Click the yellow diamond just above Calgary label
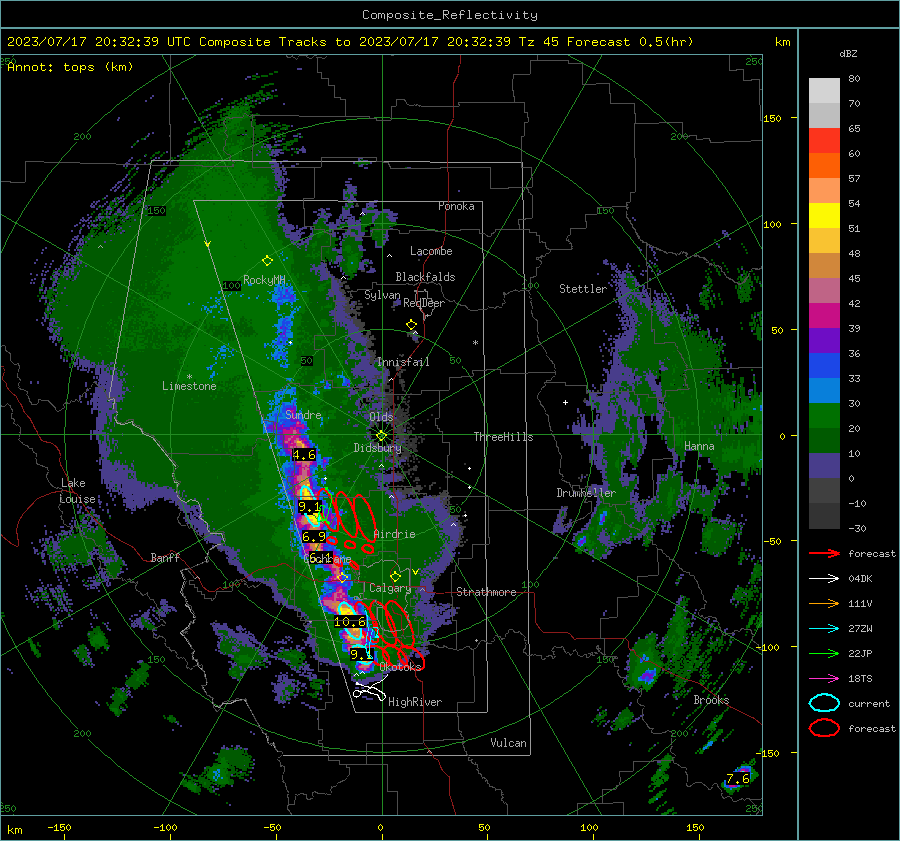Screen dimensions: 900x841 [x=395, y=576]
